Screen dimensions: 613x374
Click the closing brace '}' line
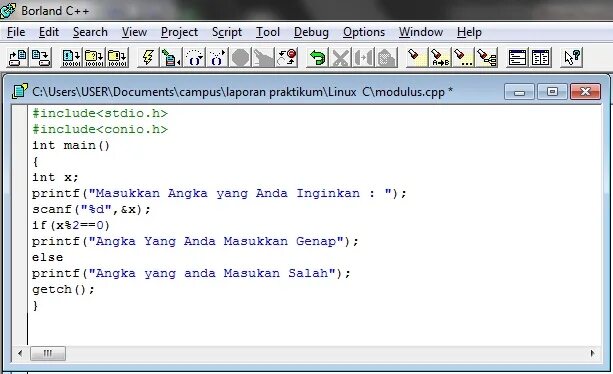pos(36,306)
